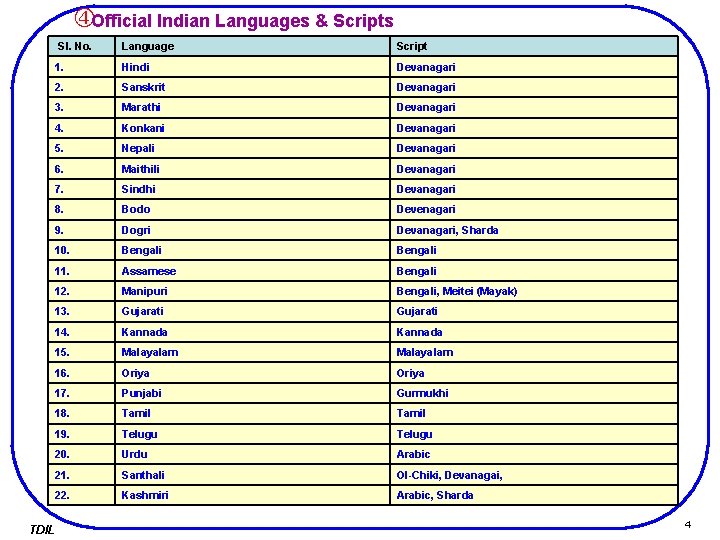Click the "Manipuri" language cell
The height and width of the screenshot is (540, 720).
coord(252,291)
